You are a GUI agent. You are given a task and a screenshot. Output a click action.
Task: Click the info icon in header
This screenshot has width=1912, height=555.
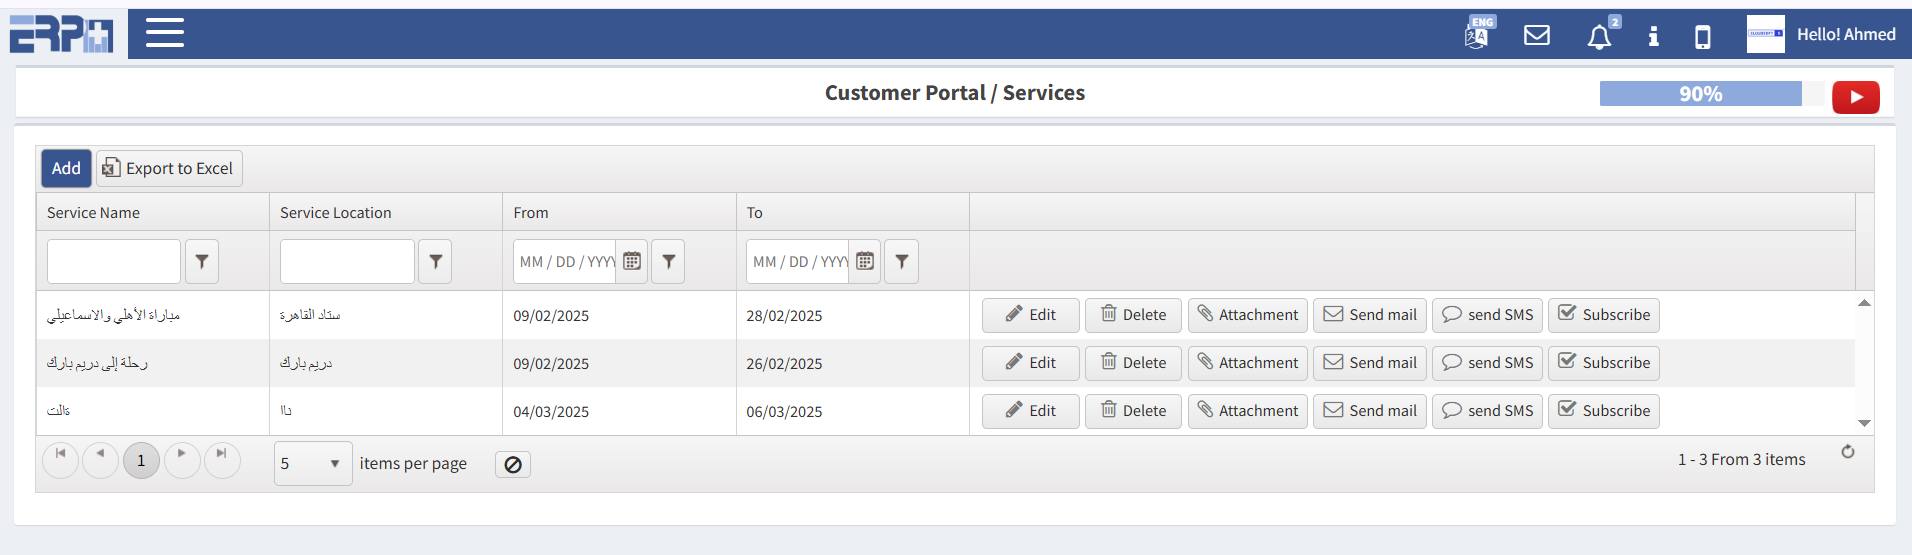point(1653,37)
